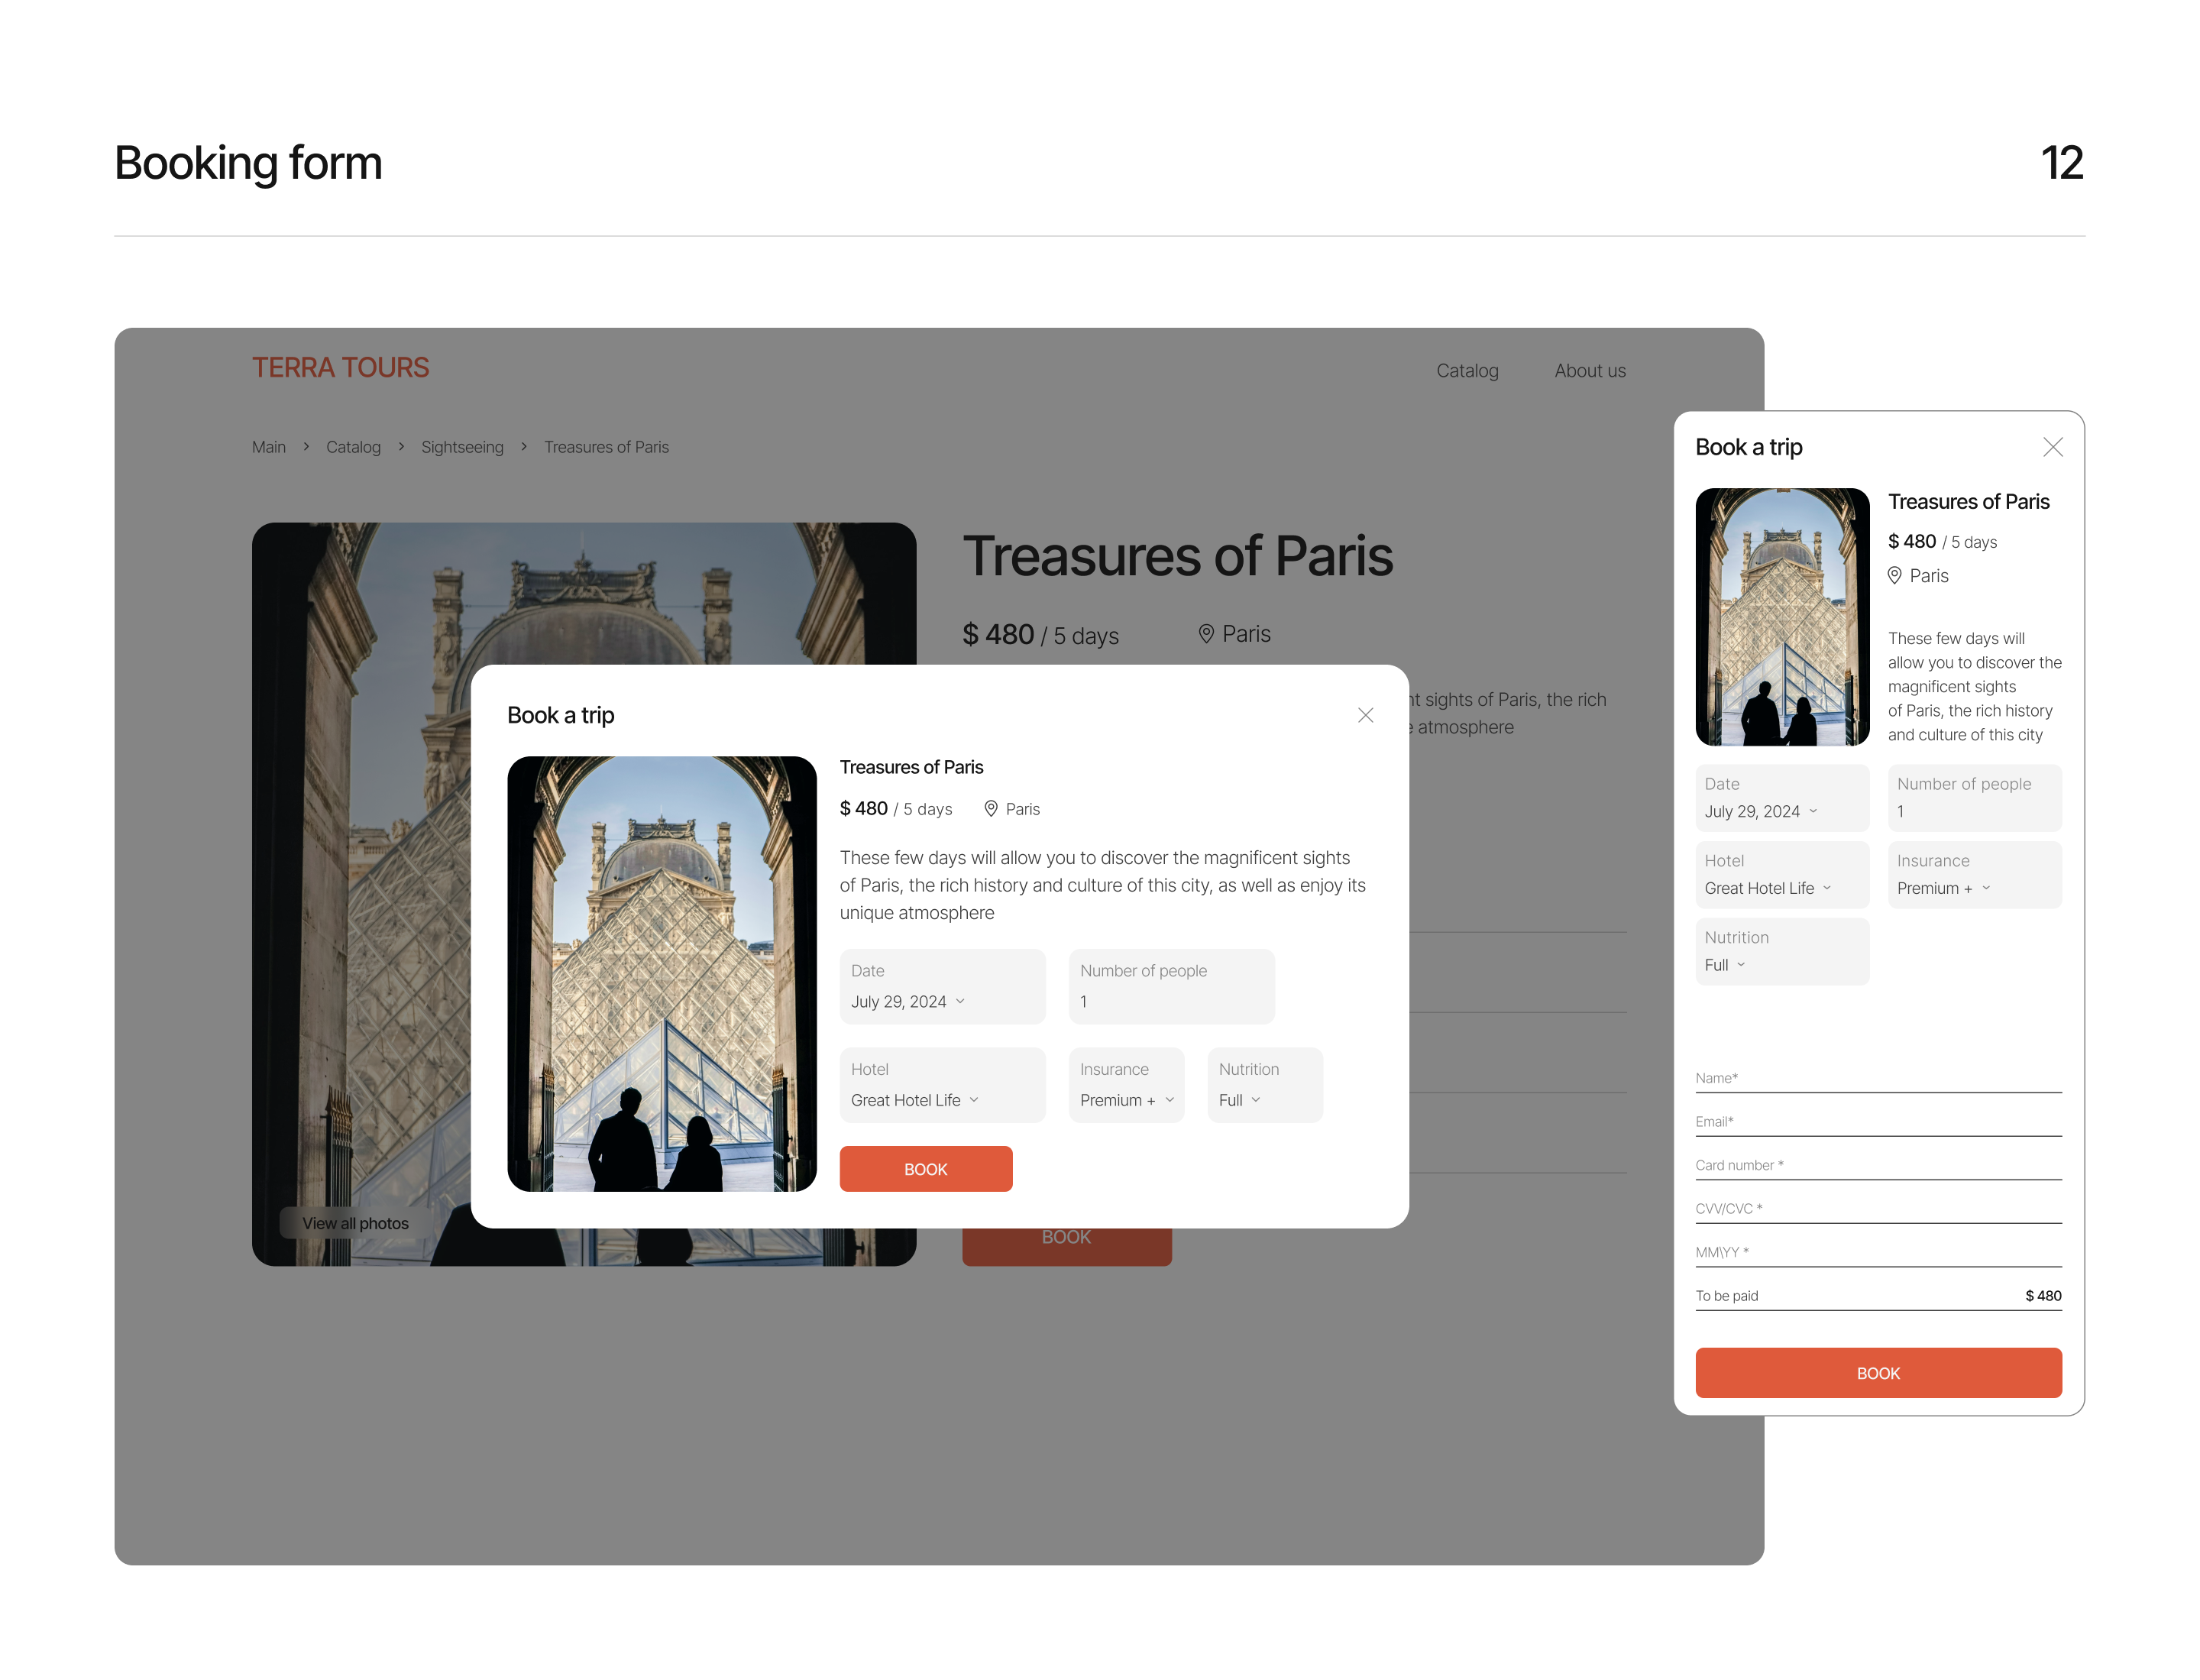Close the mobile Book a trip panel
Viewport: 2200px width, 1680px height.
tap(2052, 447)
